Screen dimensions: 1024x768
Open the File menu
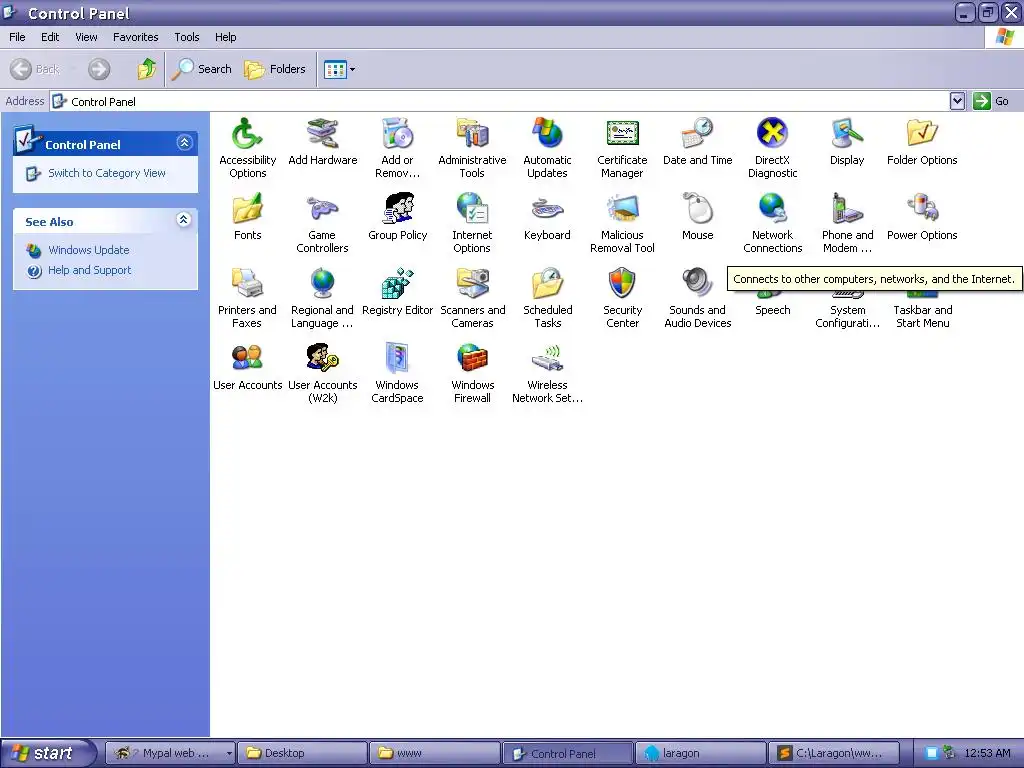pyautogui.click(x=17, y=37)
